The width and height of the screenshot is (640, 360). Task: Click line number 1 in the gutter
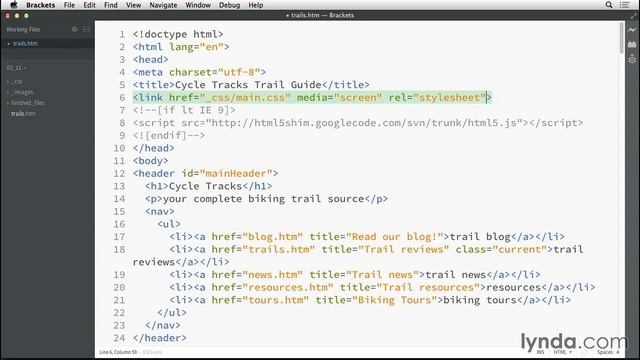tap(122, 34)
